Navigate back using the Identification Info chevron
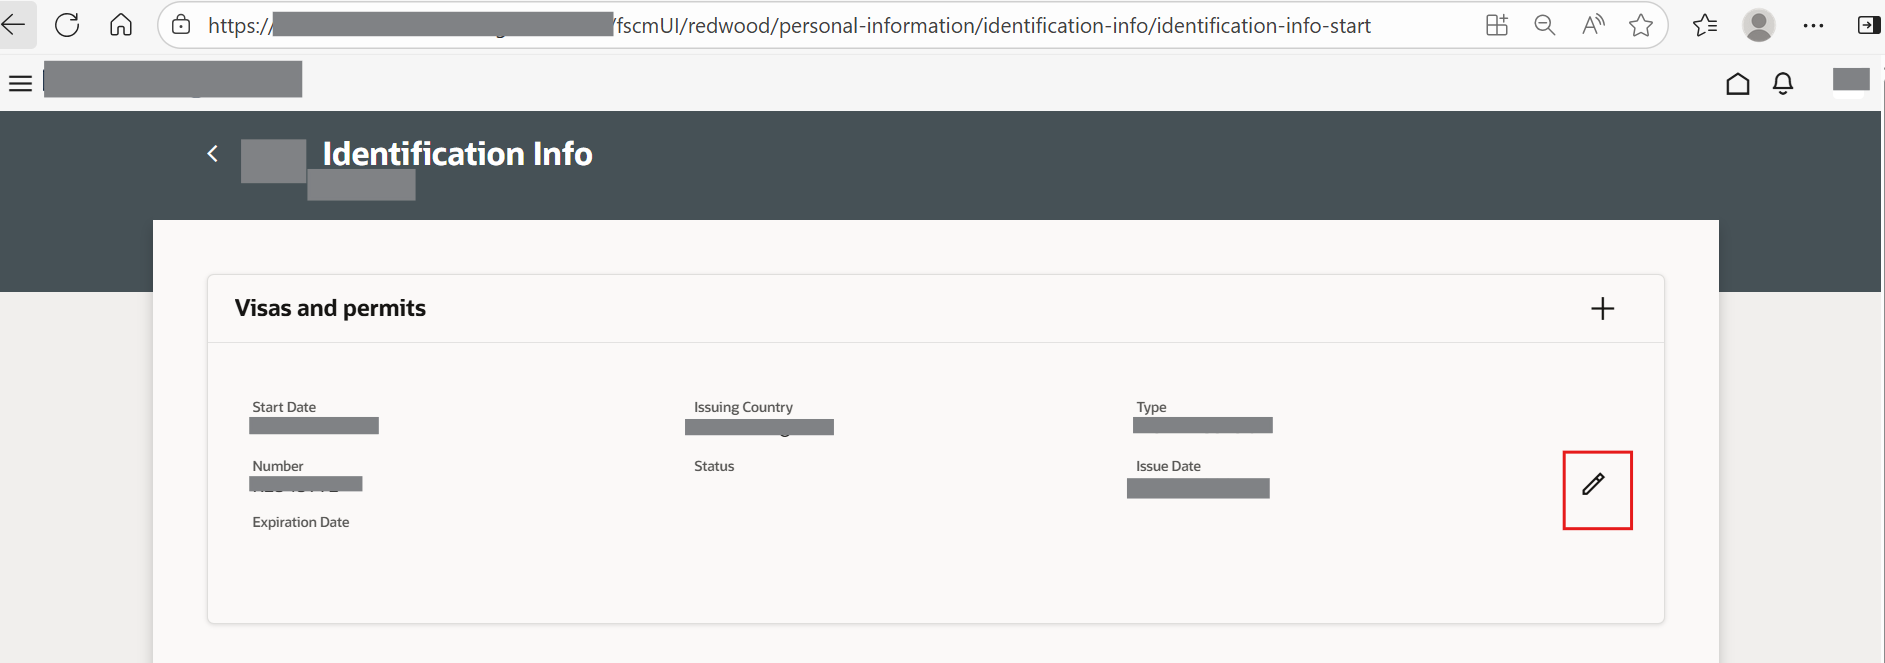Image resolution: width=1885 pixels, height=663 pixels. click(212, 153)
